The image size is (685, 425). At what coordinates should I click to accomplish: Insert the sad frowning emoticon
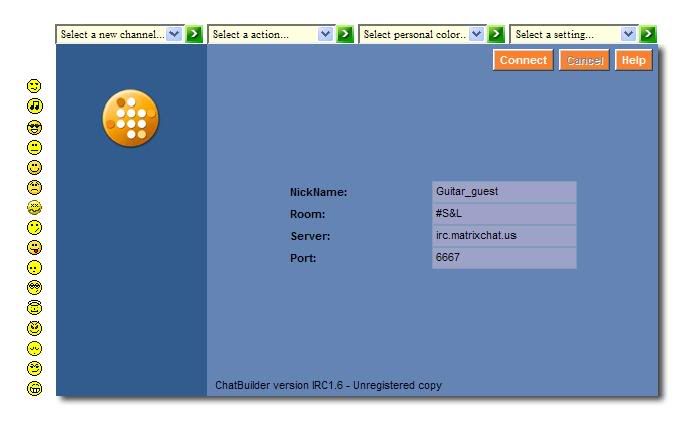pyautogui.click(x=35, y=187)
